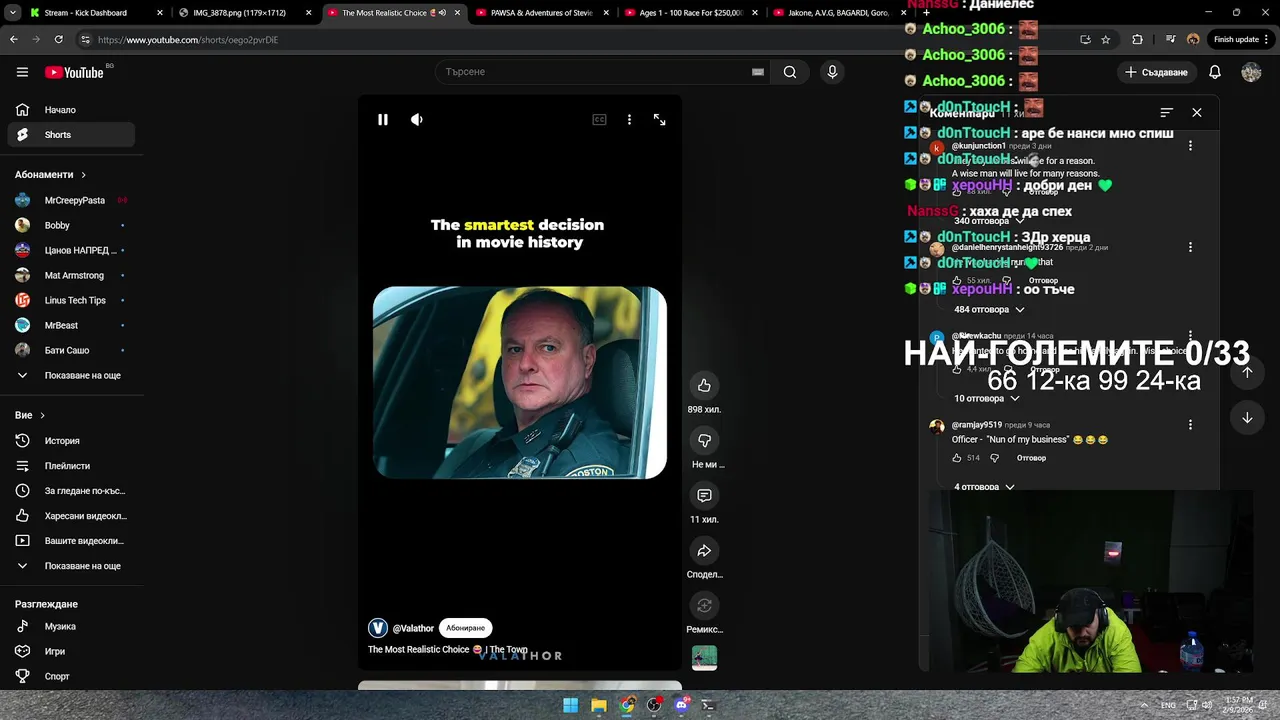Toggle closed captions on the Short
Image resolution: width=1280 pixels, height=720 pixels.
[599, 120]
